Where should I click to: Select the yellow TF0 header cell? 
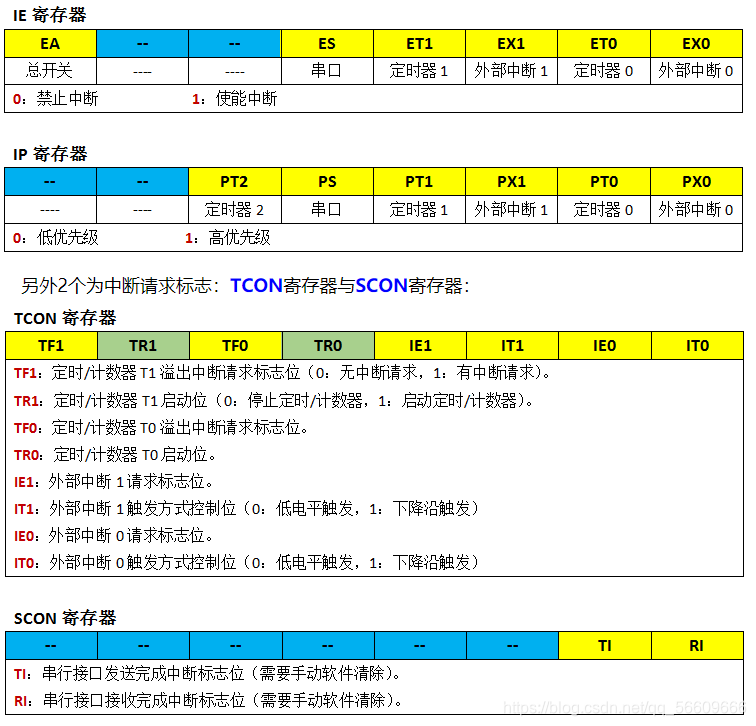(x=235, y=346)
